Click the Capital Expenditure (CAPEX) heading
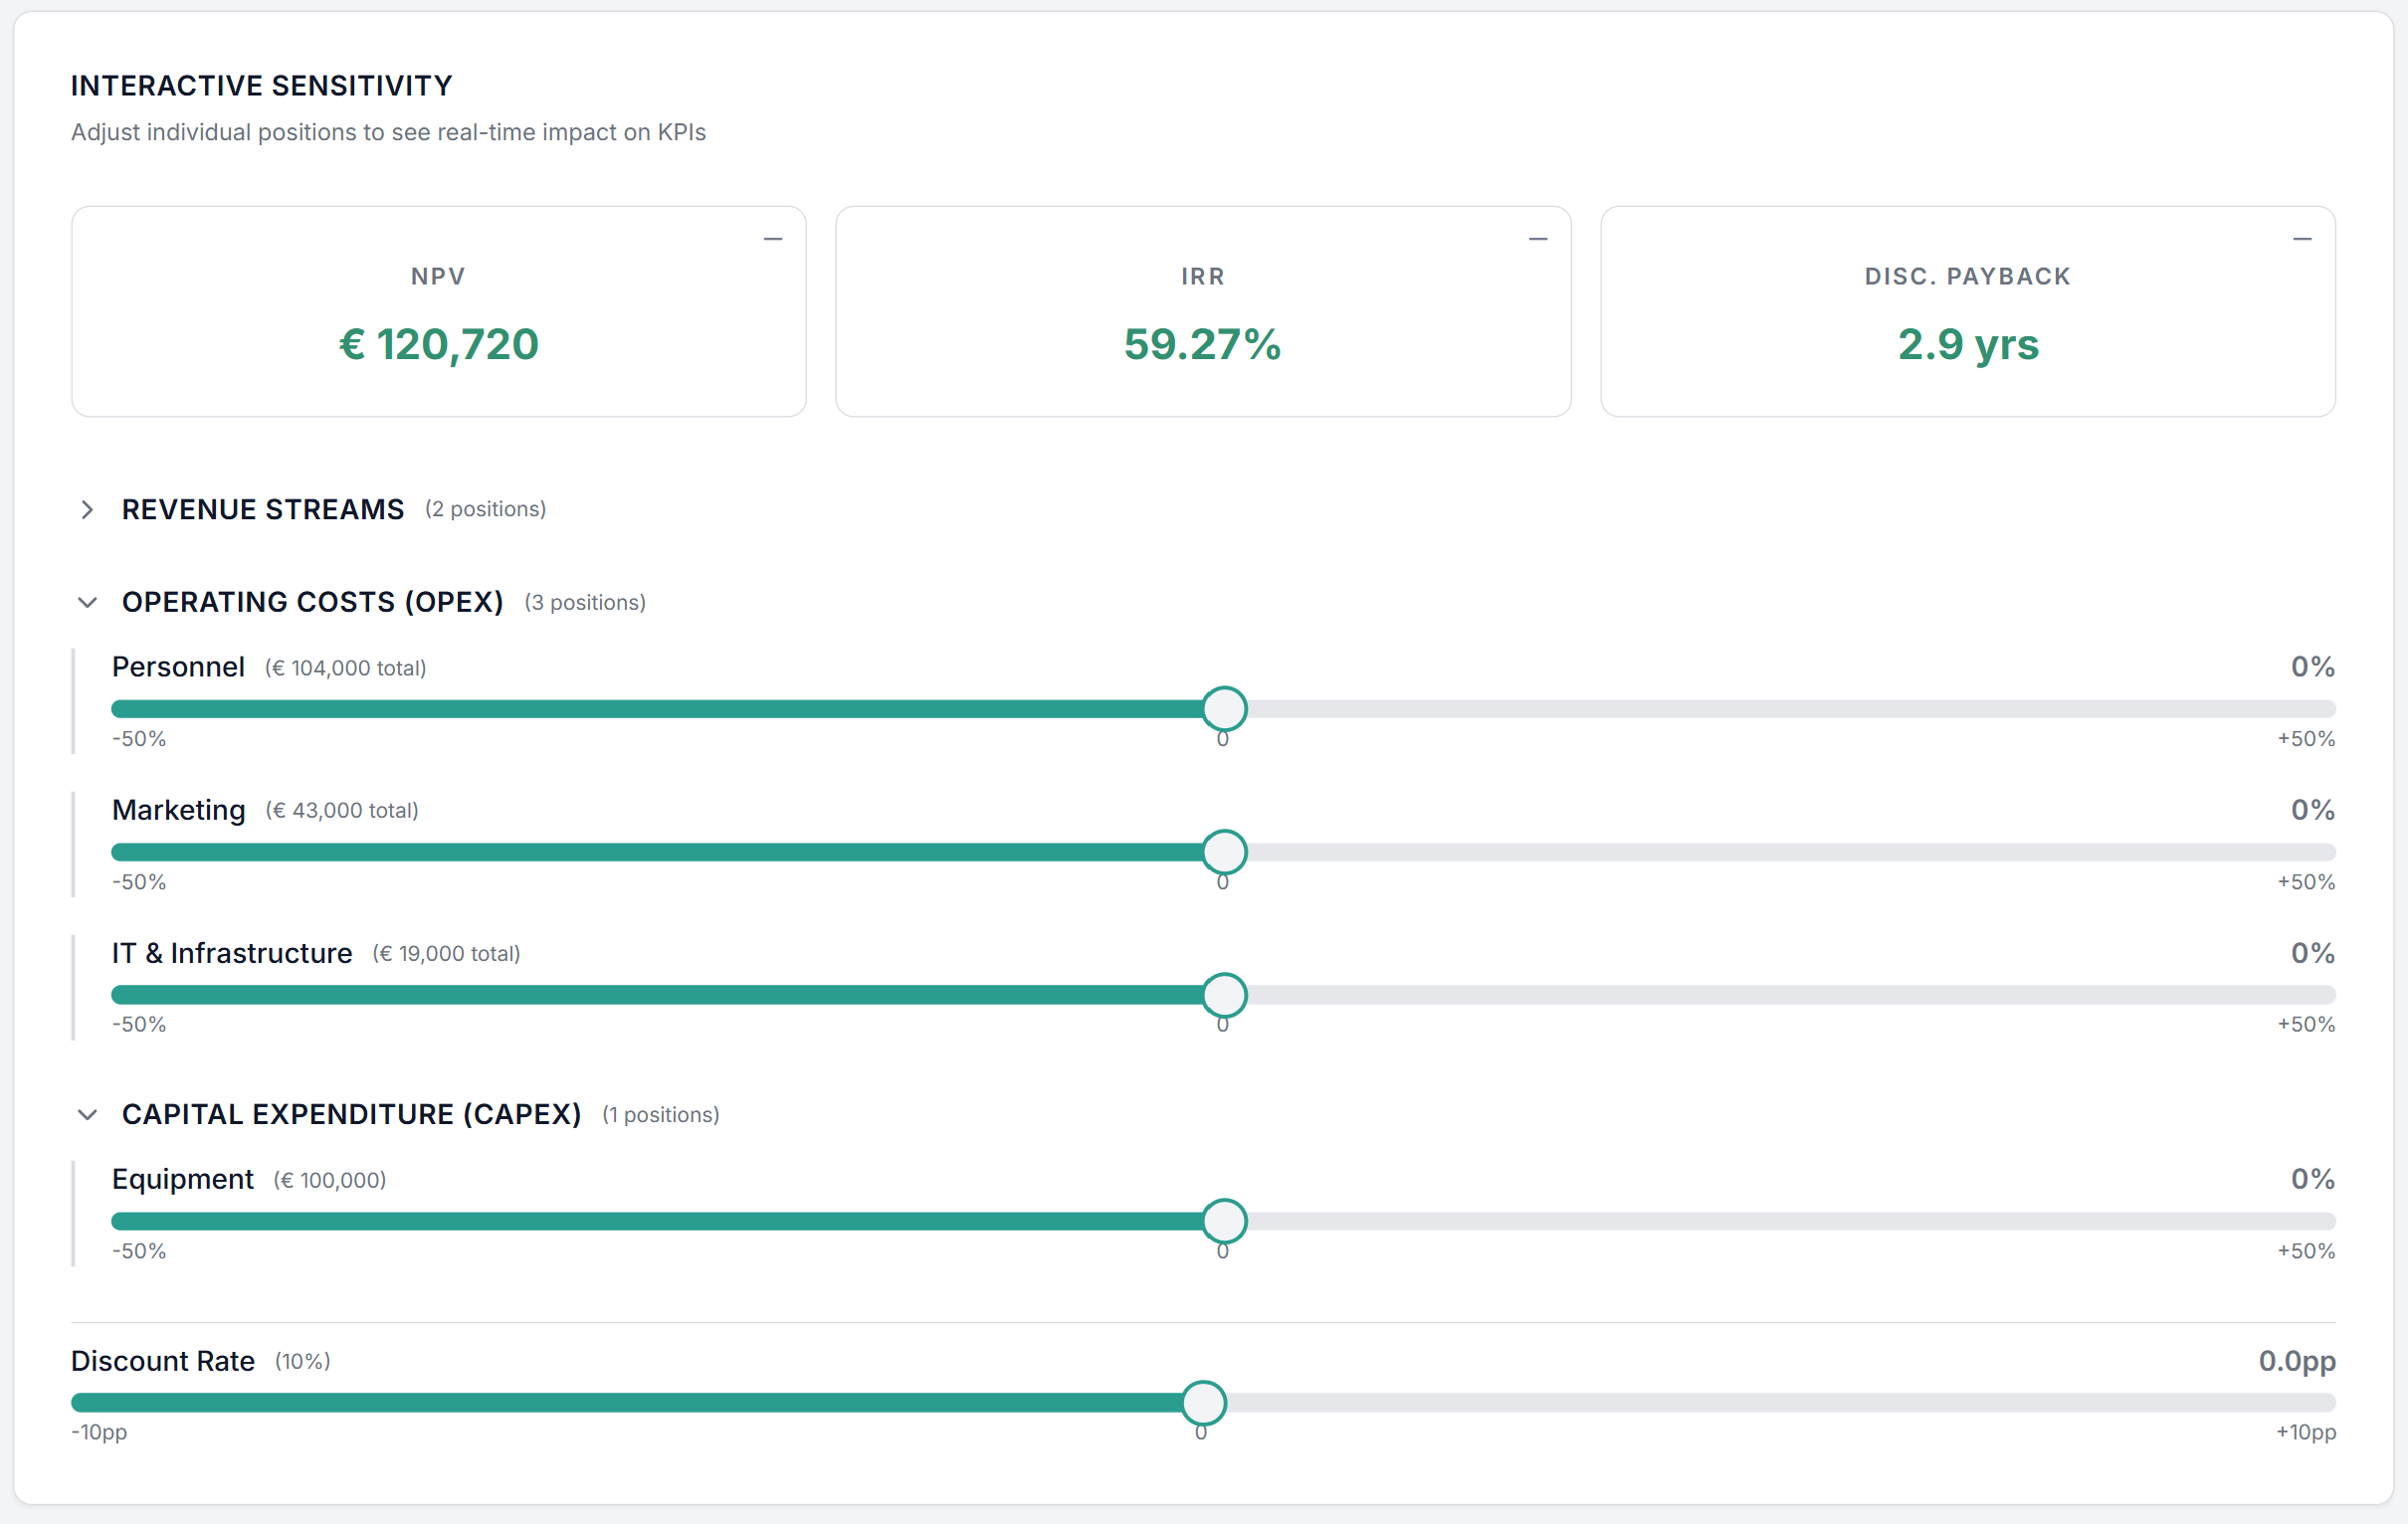The height and width of the screenshot is (1524, 2408). (352, 1114)
